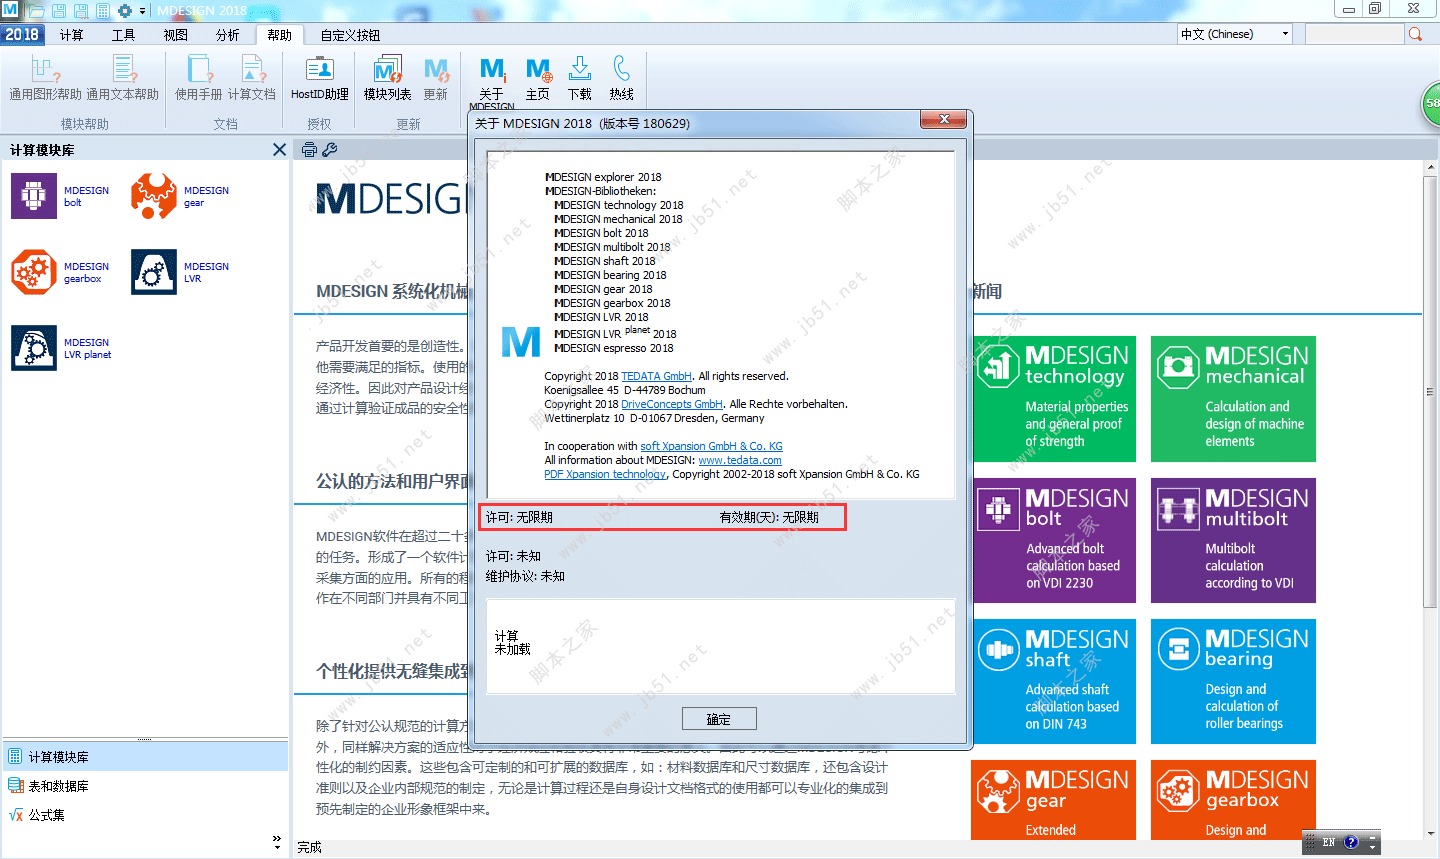Screen dimensions: 1440x859
Task: Open the orange MDESIGN gearbox tile
Action: click(x=1233, y=800)
